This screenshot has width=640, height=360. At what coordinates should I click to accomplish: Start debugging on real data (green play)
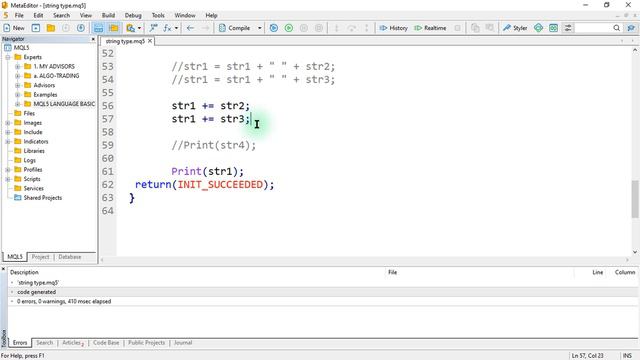289,28
